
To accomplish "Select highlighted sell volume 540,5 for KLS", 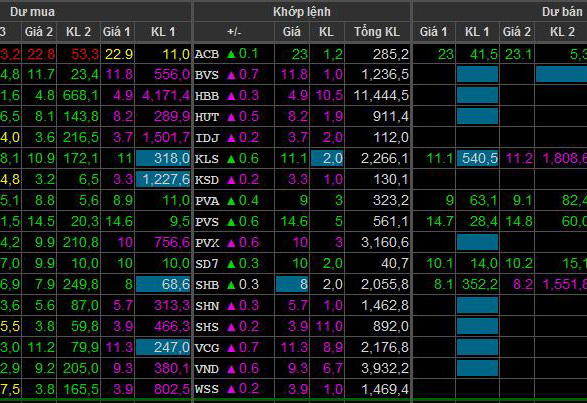I will [x=477, y=158].
